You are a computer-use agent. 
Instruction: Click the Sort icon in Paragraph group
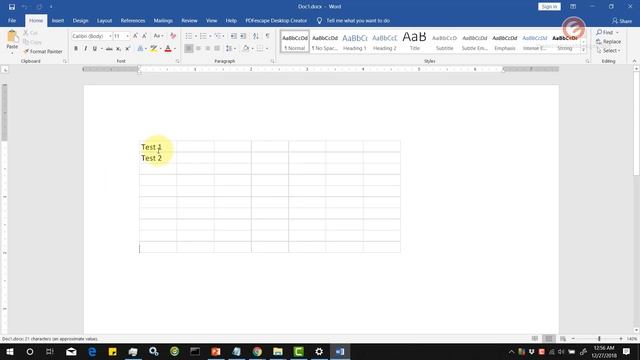[256, 36]
